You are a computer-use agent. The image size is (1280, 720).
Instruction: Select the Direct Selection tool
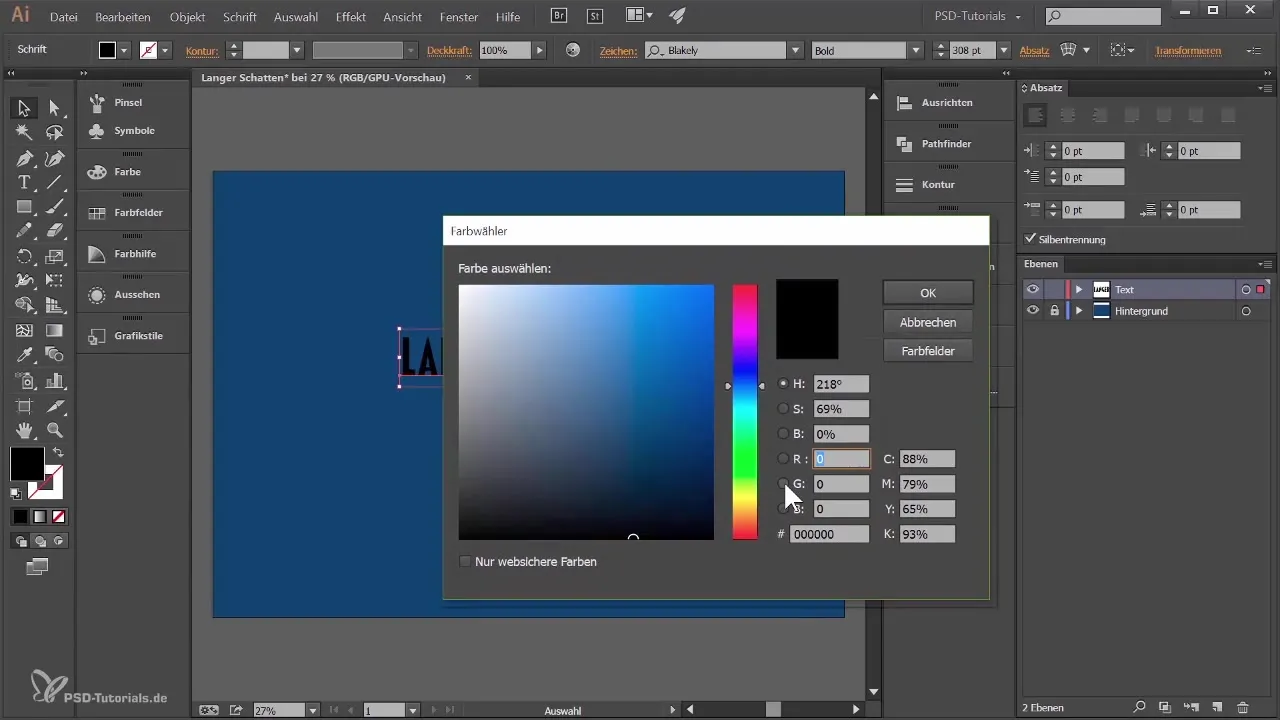coord(55,108)
